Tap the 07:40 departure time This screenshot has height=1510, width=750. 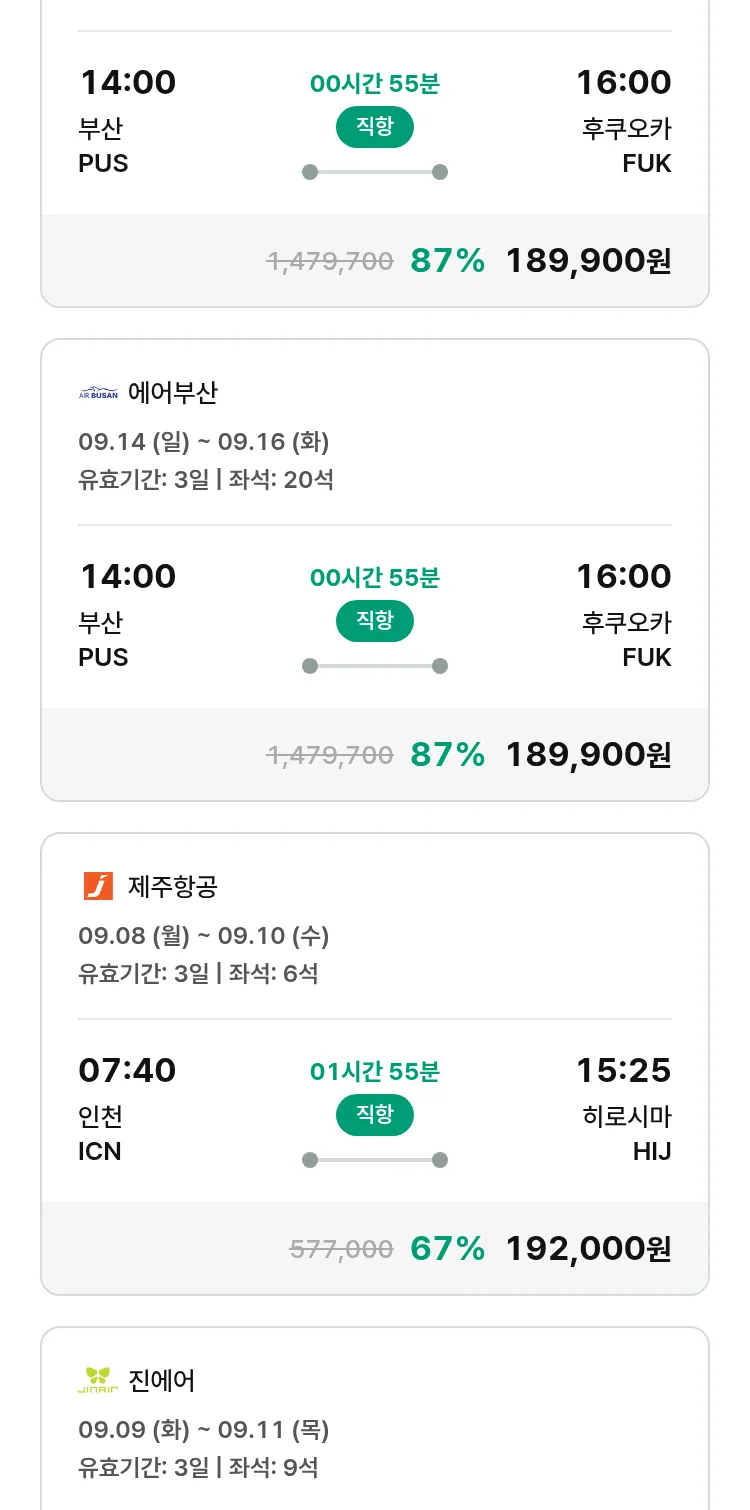(x=127, y=1070)
